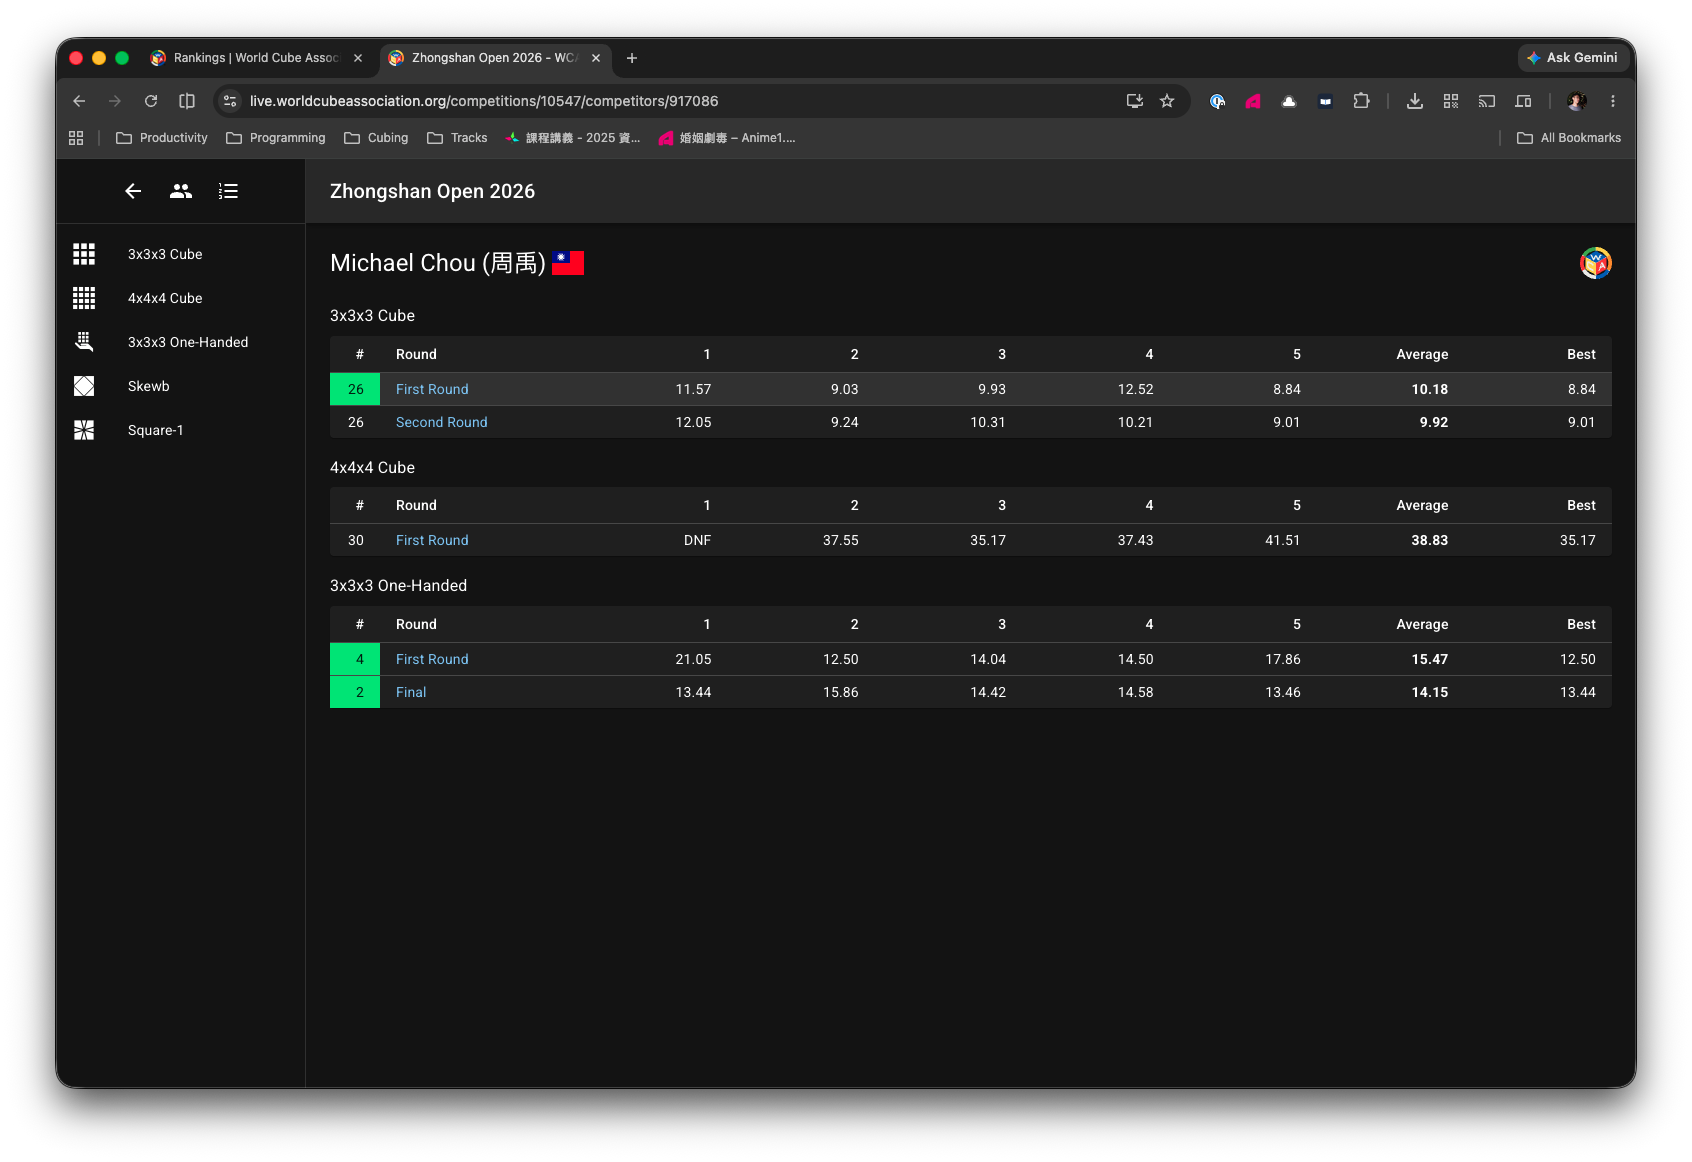
Task: Click the back arrow in the sidebar
Action: point(133,191)
